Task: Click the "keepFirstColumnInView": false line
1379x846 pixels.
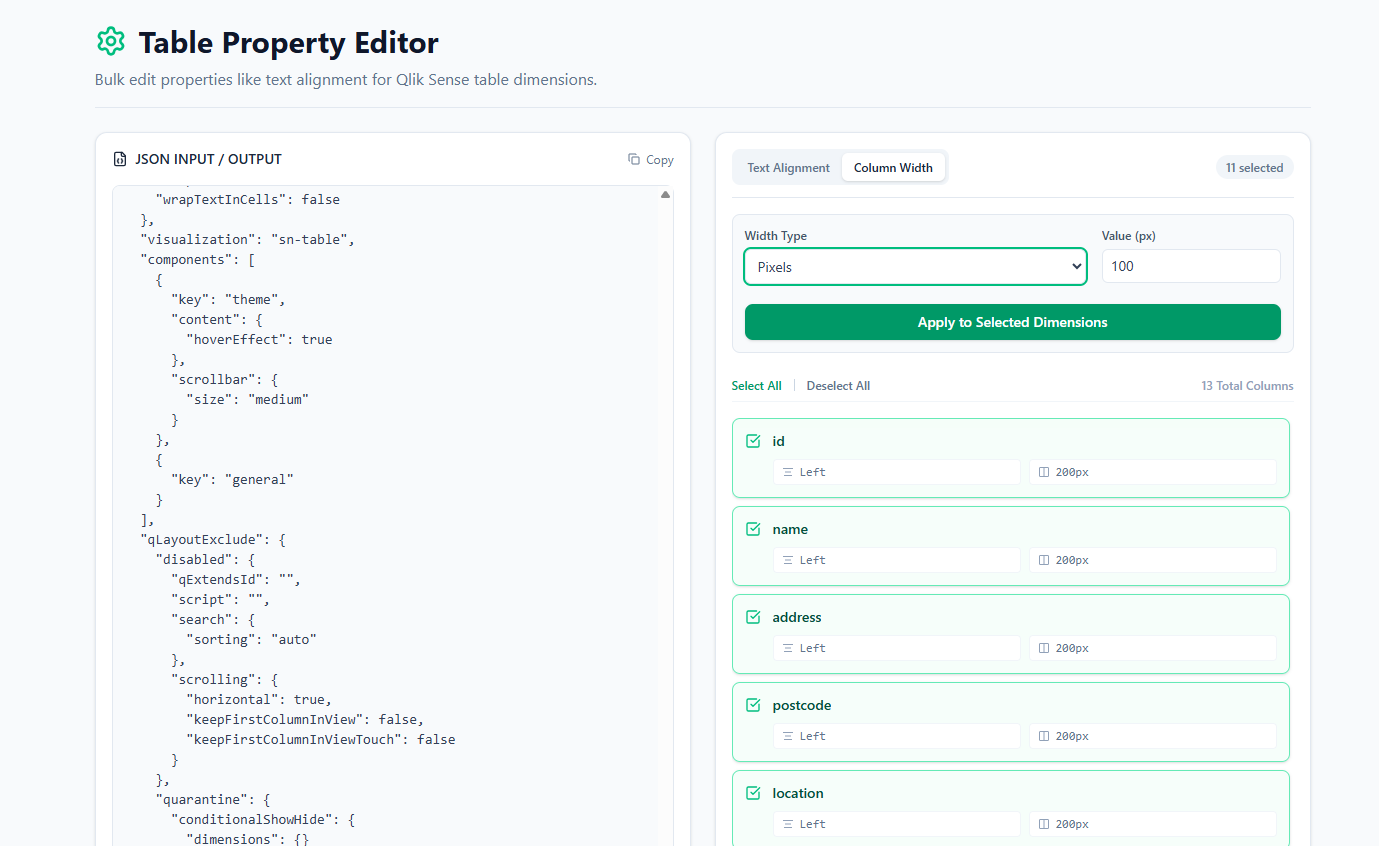Action: tap(305, 720)
